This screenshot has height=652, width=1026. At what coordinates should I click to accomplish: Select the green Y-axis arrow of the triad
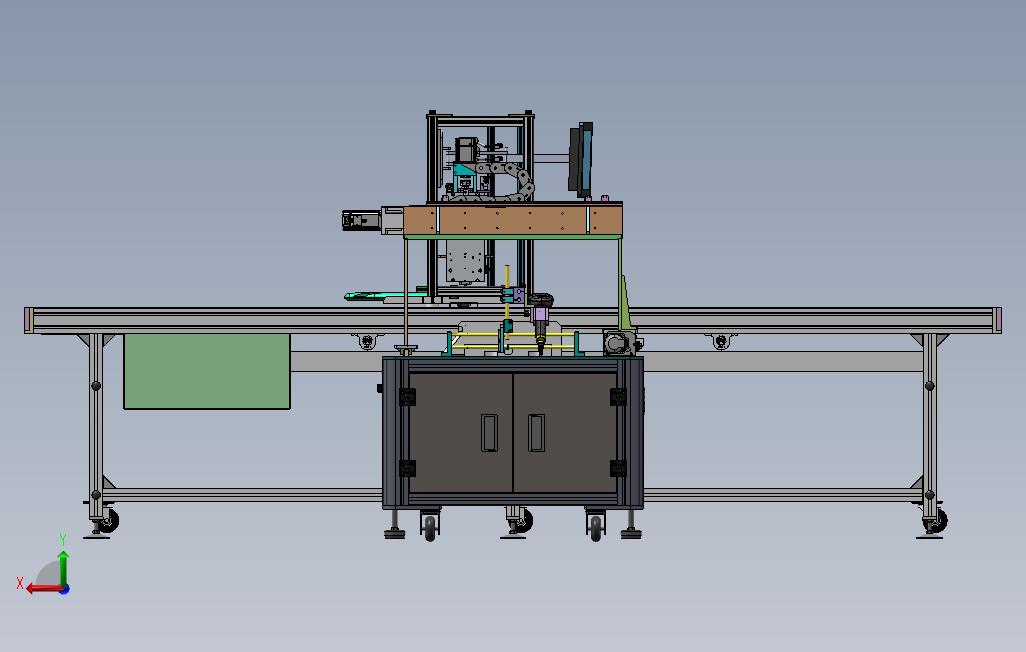coord(63,568)
